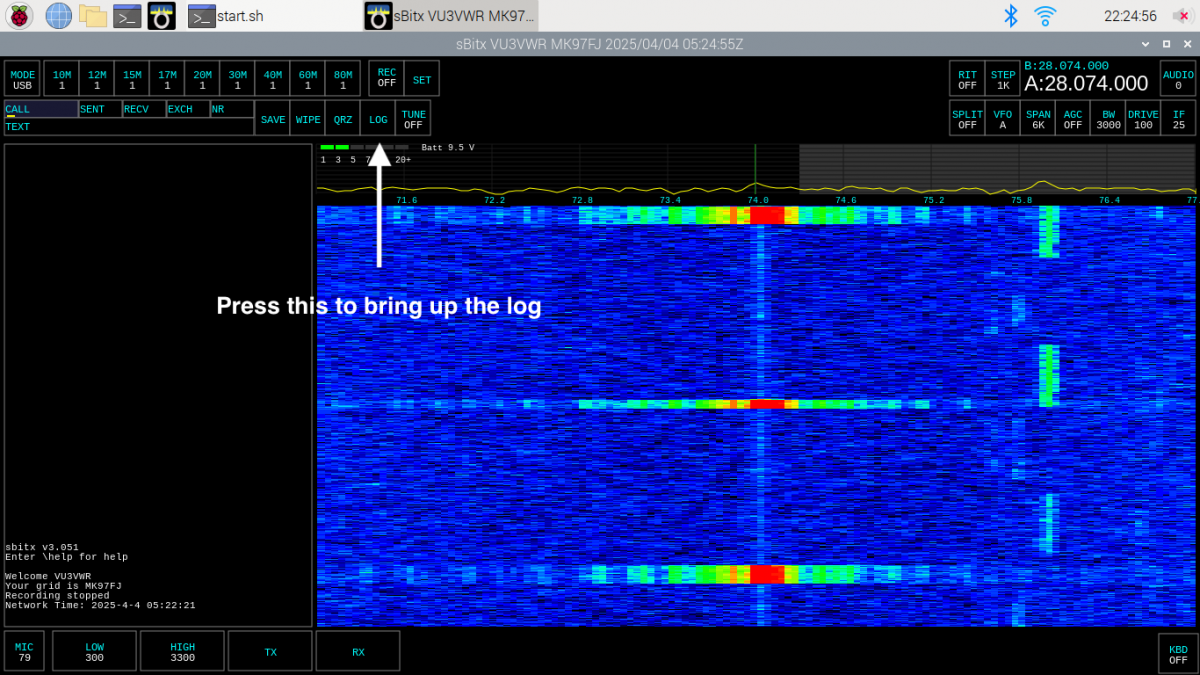Change the SPAN 6K setting
1200x675 pixels.
coord(1038,119)
